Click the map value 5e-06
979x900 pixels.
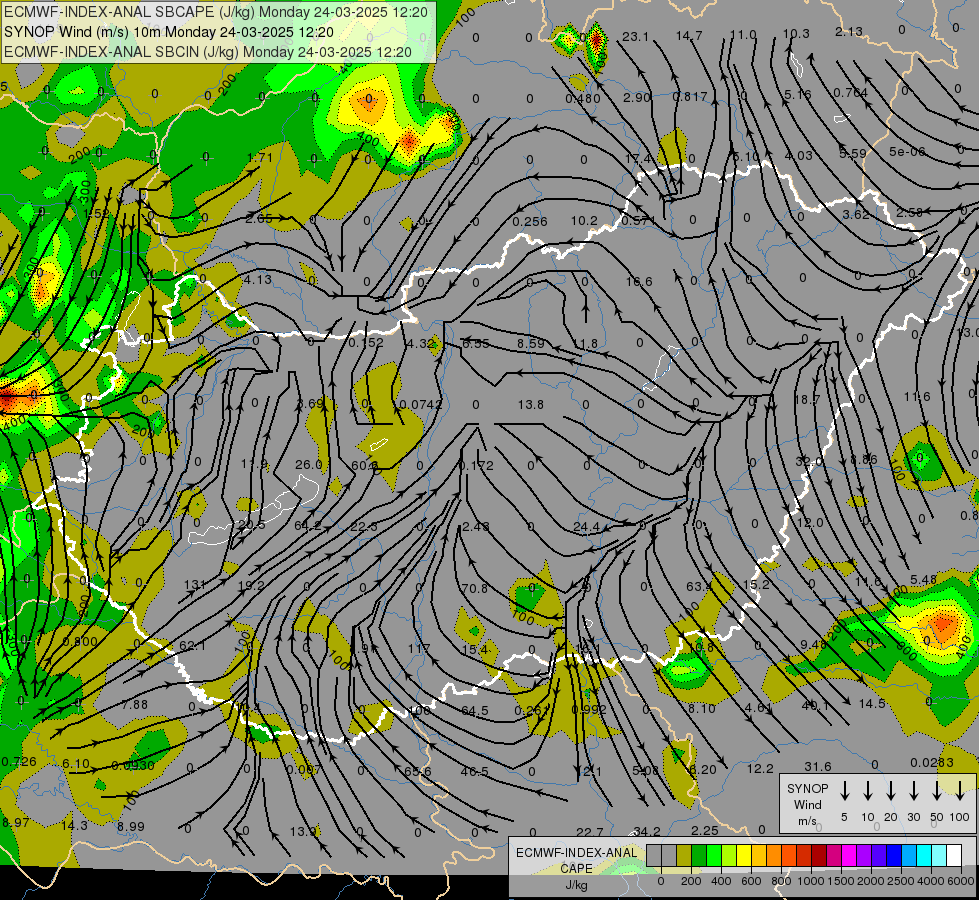click(x=907, y=152)
